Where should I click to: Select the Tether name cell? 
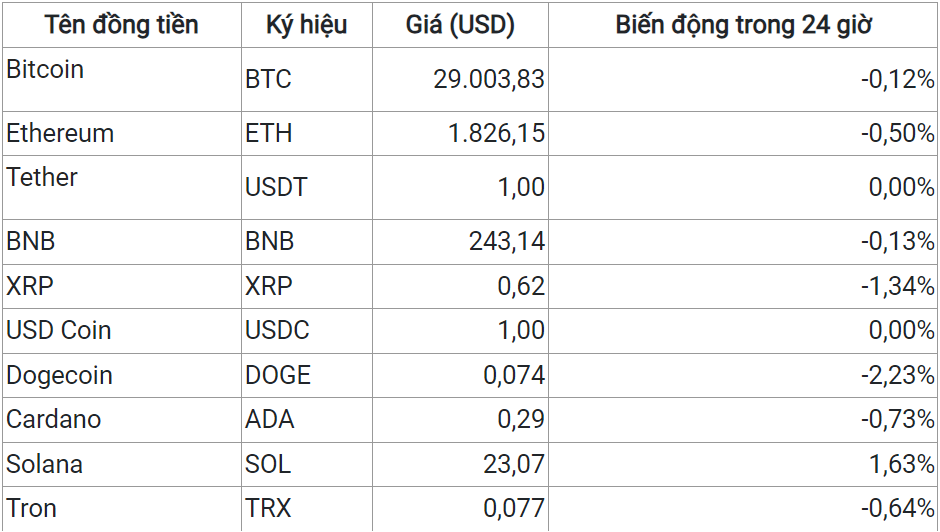pyautogui.click(x=122, y=187)
